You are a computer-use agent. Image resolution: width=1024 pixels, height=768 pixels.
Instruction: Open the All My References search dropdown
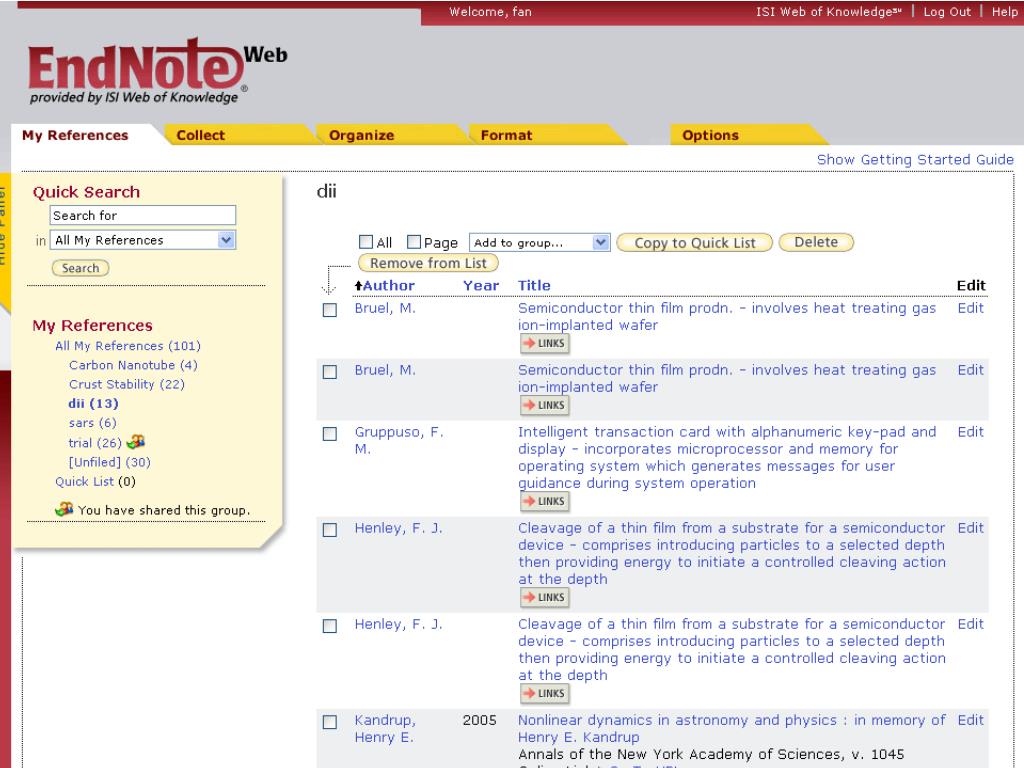pyautogui.click(x=143, y=240)
